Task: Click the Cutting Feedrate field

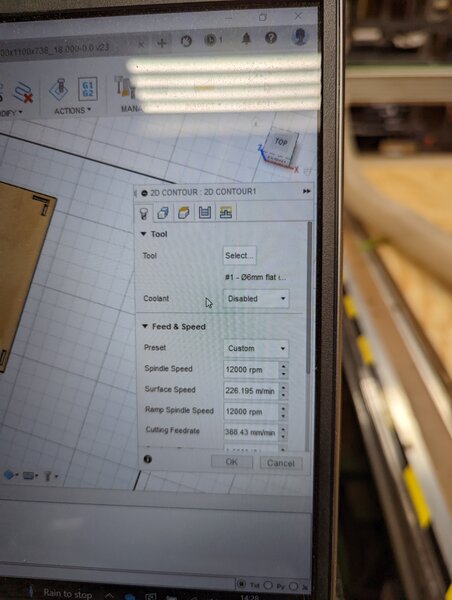Action: pos(251,432)
